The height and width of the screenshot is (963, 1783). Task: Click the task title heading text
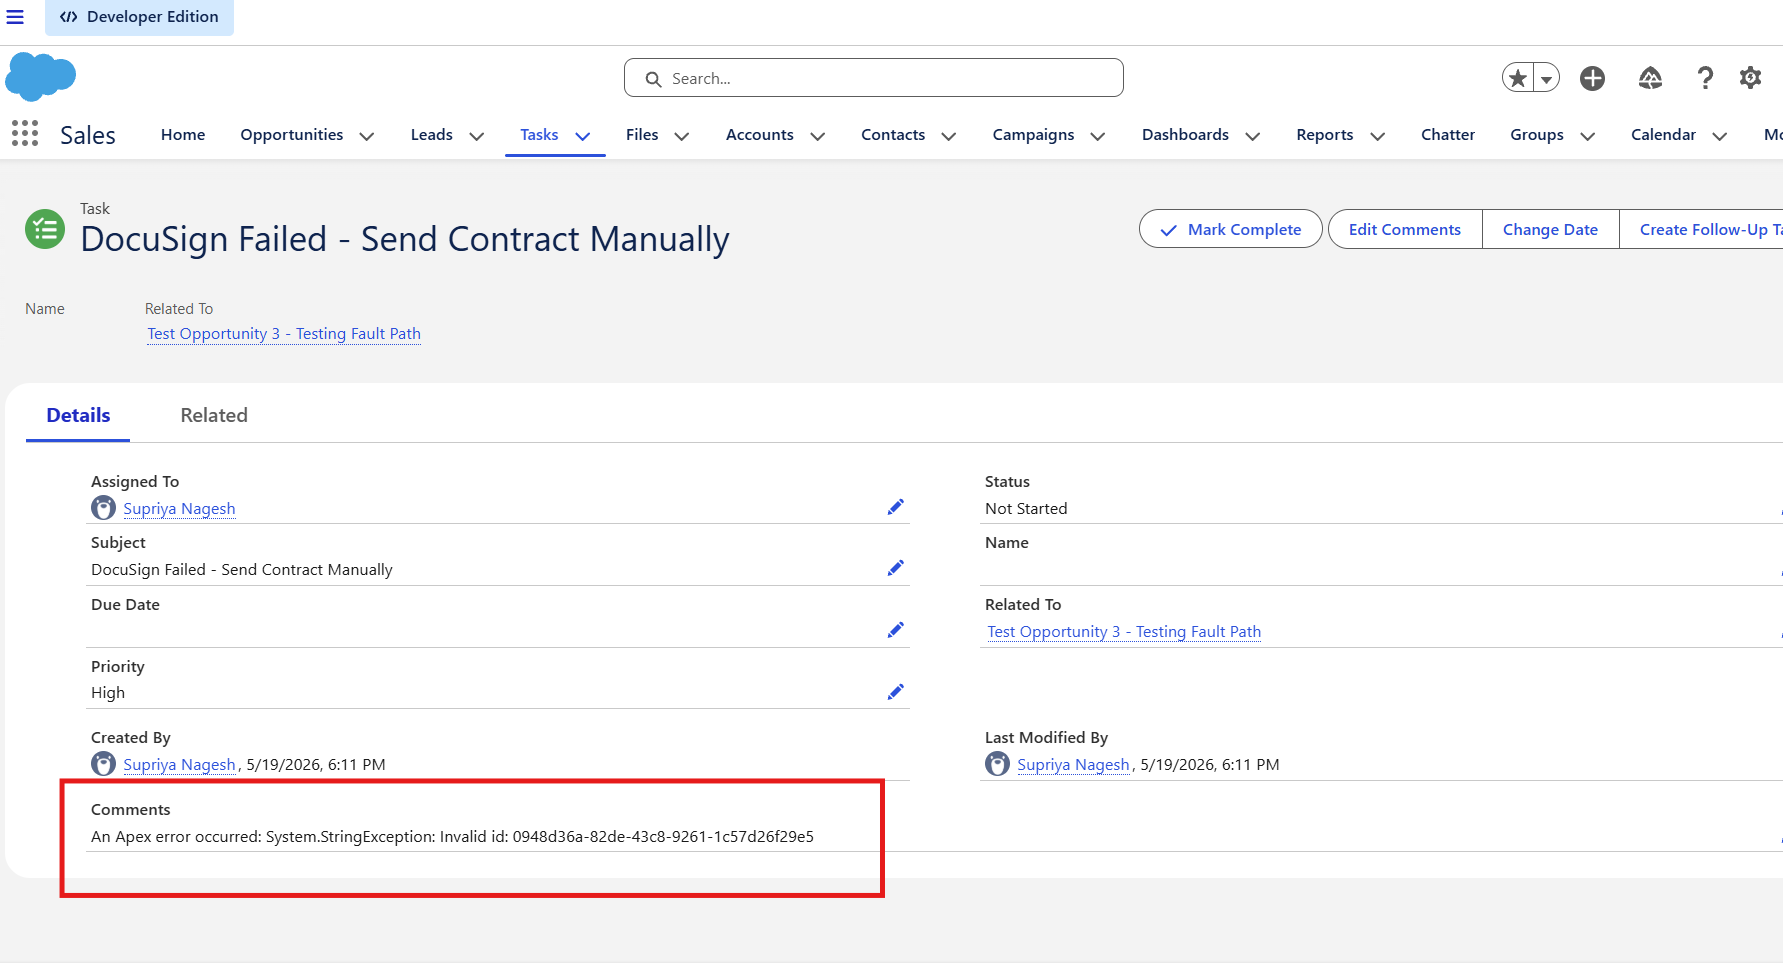[405, 240]
